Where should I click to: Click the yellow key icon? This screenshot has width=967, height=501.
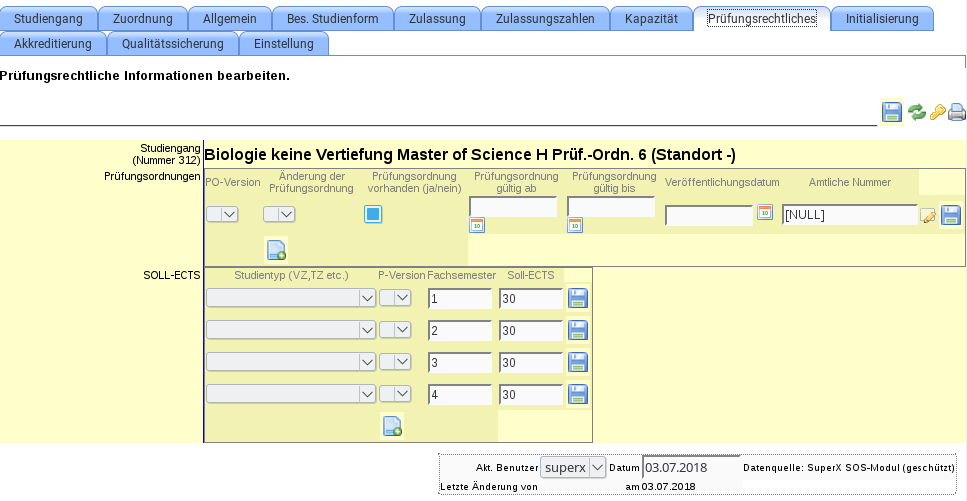937,112
